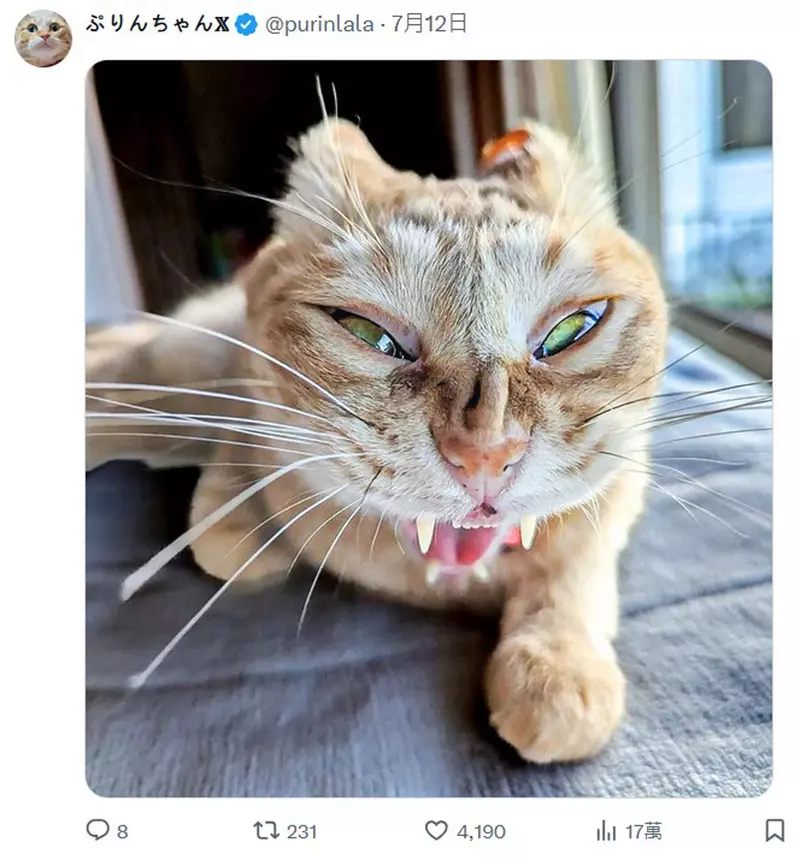Click the reply speech bubble icon
The width and height of the screenshot is (800, 860).
pyautogui.click(x=97, y=830)
